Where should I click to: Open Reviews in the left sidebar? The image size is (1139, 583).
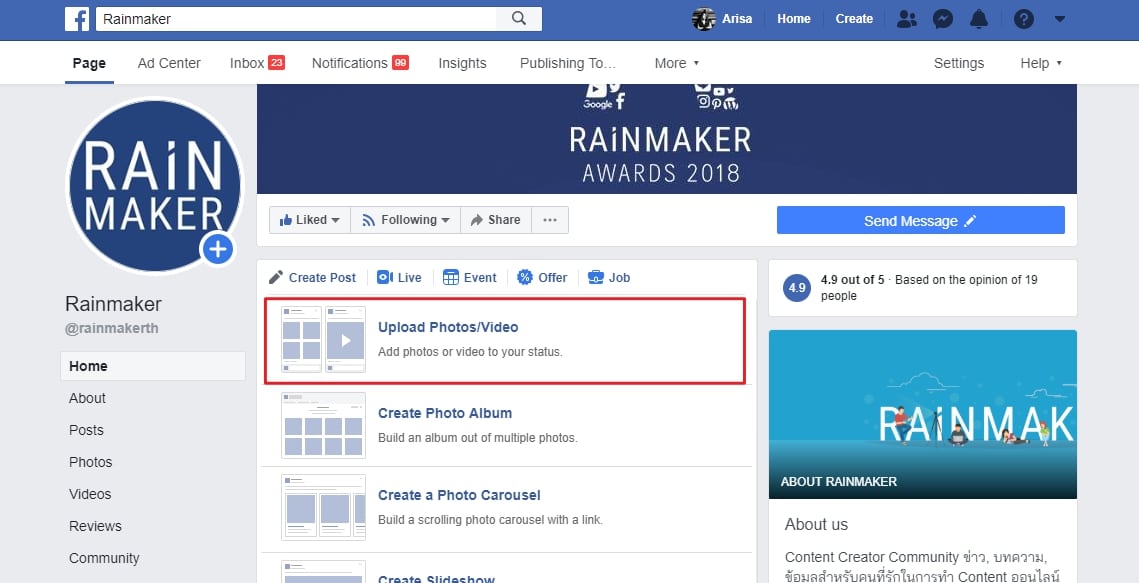click(95, 526)
